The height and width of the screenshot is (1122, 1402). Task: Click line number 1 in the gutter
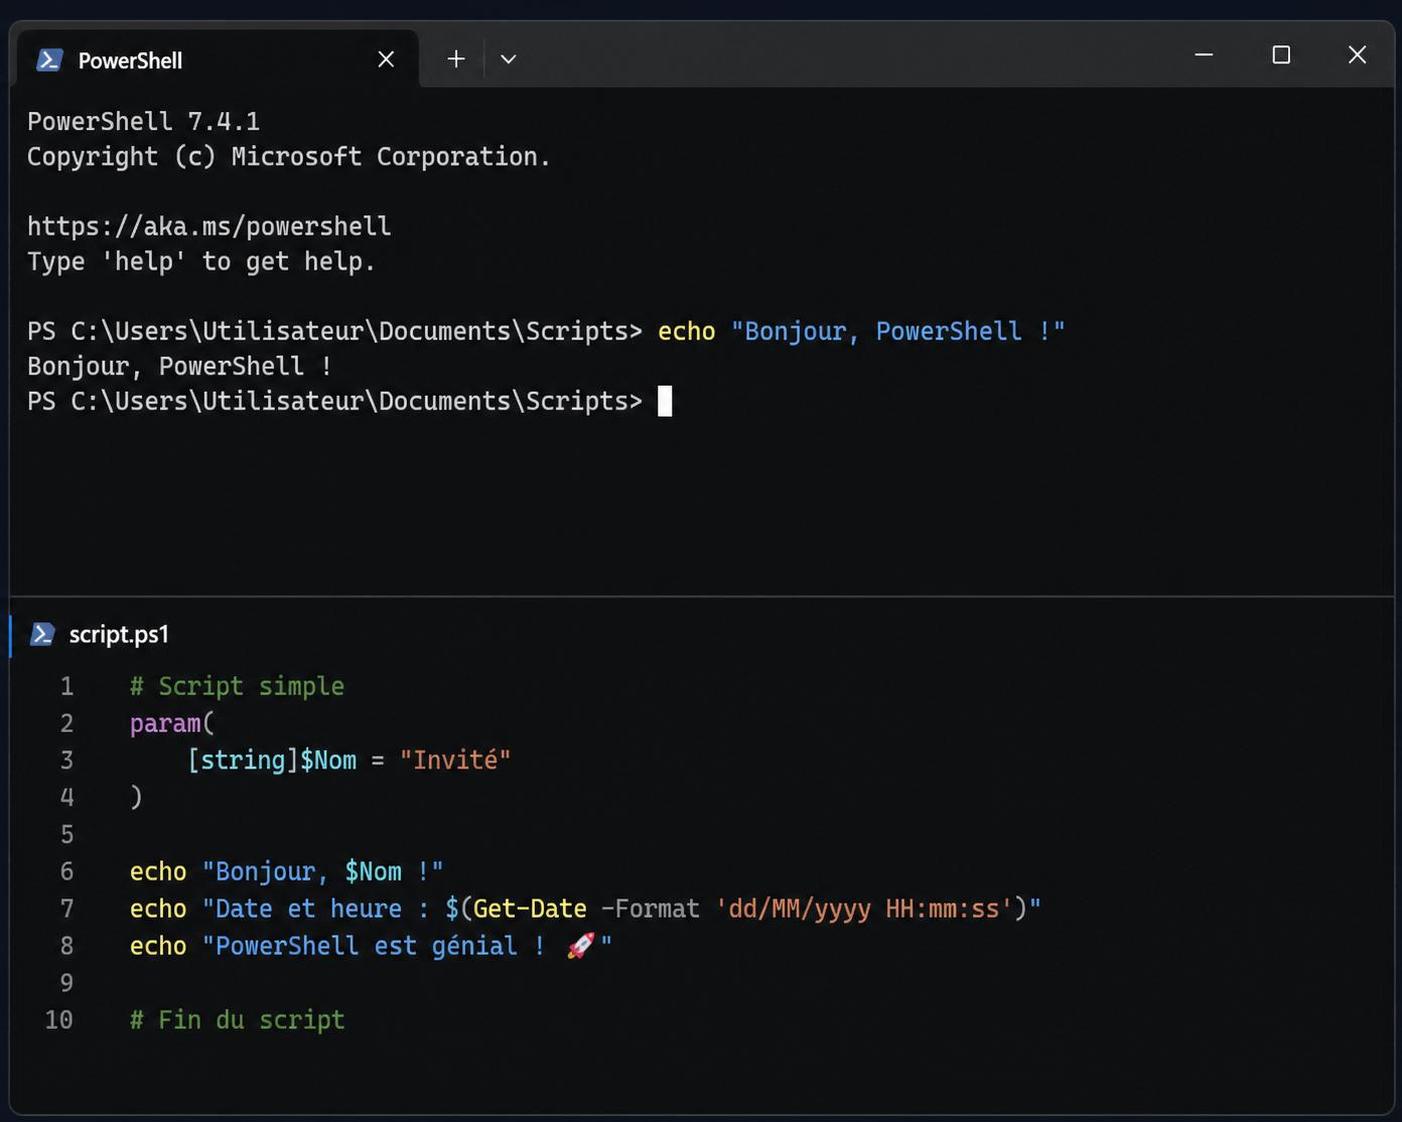(67, 686)
